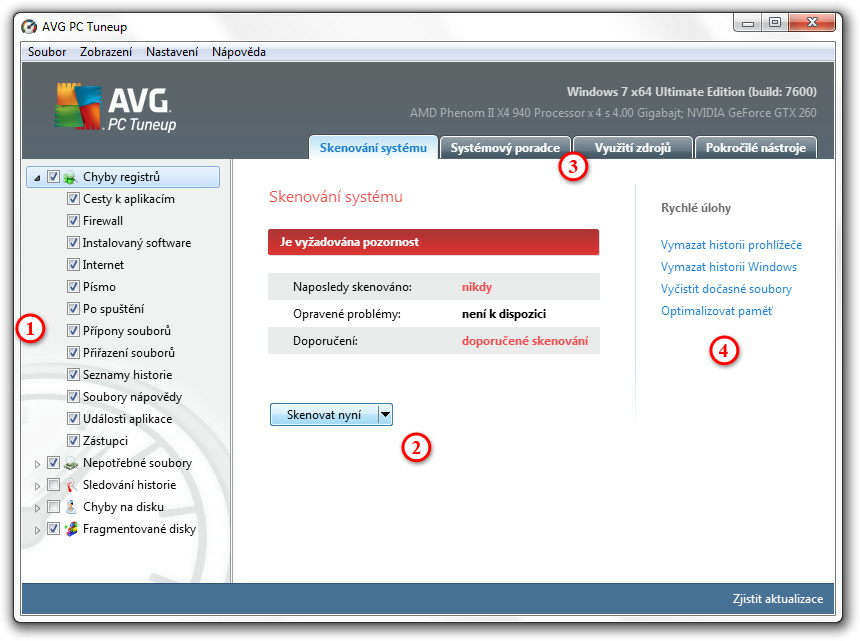Click the Sledování historie icon
Viewport: 860px width, 641px height.
pyautogui.click(x=71, y=485)
